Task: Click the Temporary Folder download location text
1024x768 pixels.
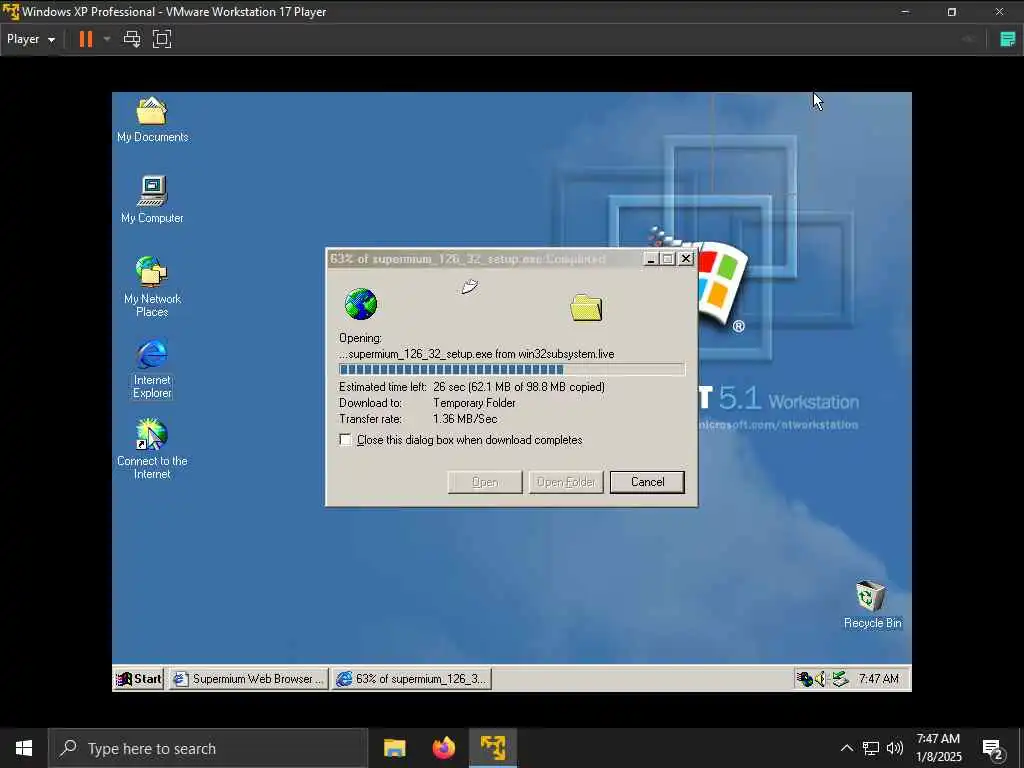Action: click(x=474, y=403)
